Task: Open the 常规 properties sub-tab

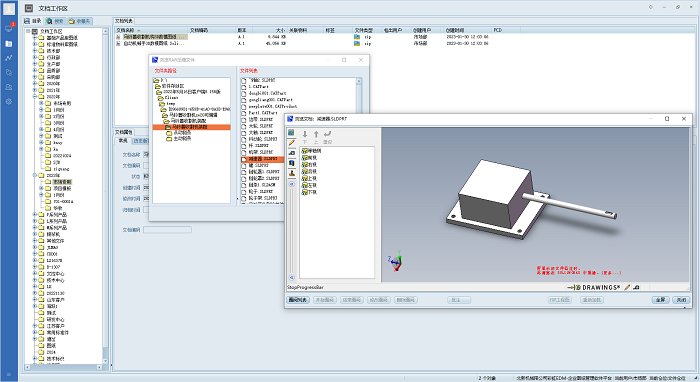Action: tap(123, 141)
